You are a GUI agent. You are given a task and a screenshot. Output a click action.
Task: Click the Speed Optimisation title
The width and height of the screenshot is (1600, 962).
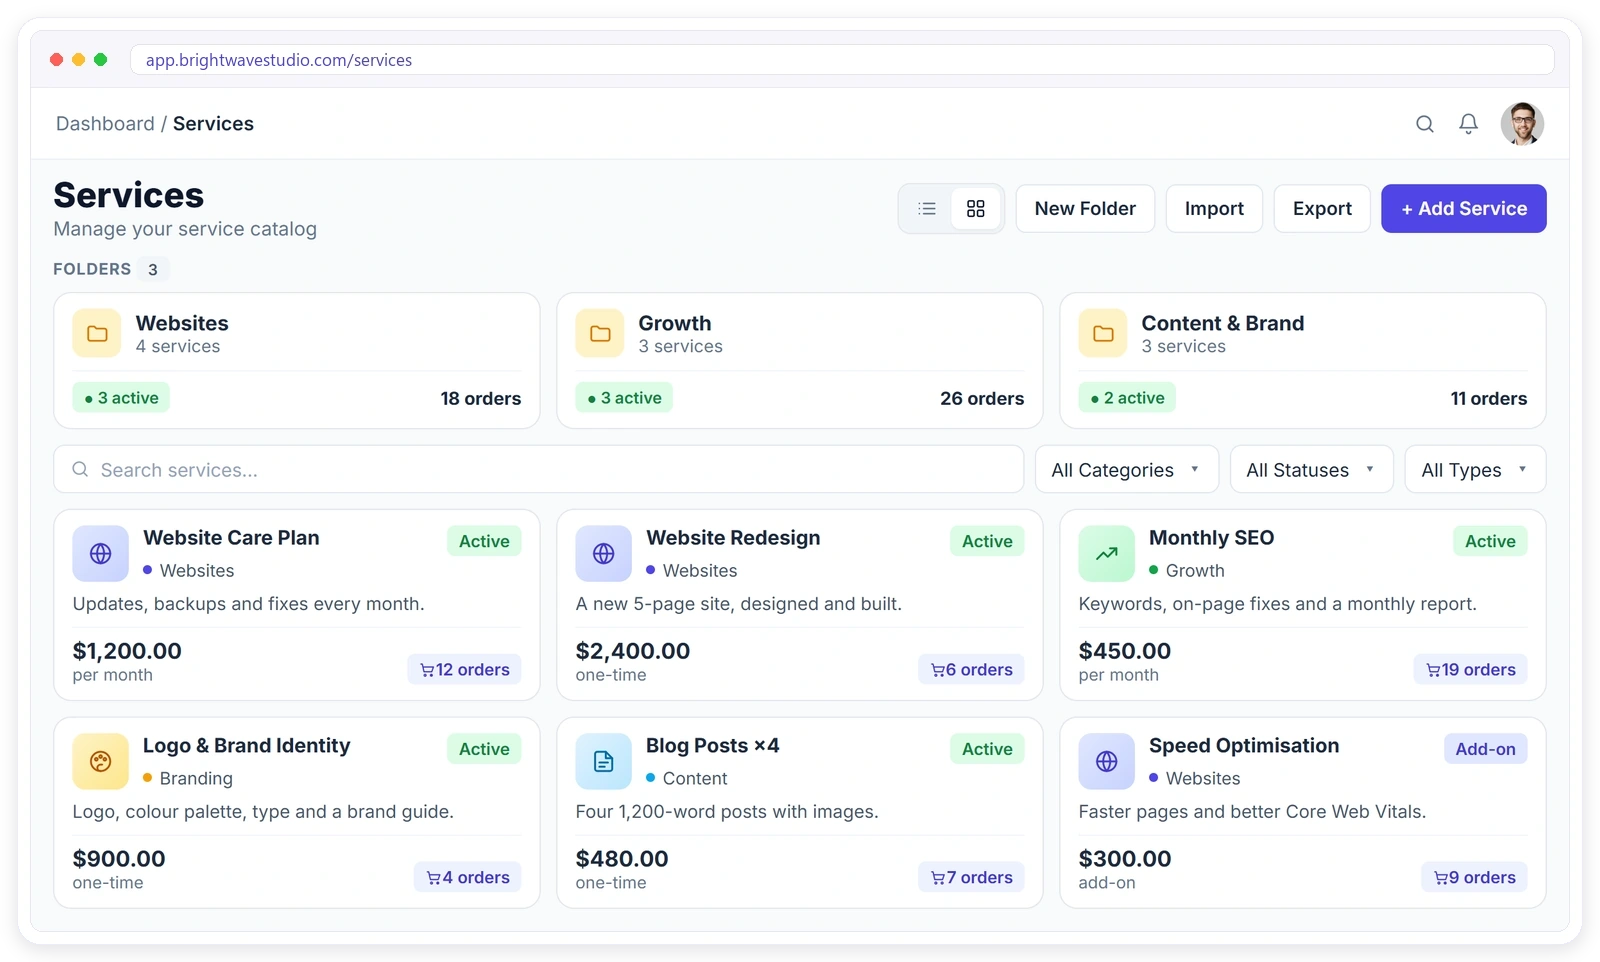click(x=1244, y=746)
